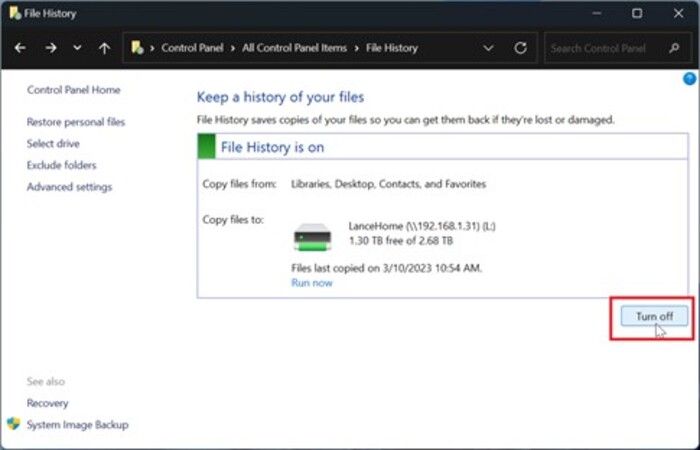Close the File History window
Viewport: 700px width, 450px height.
point(678,13)
